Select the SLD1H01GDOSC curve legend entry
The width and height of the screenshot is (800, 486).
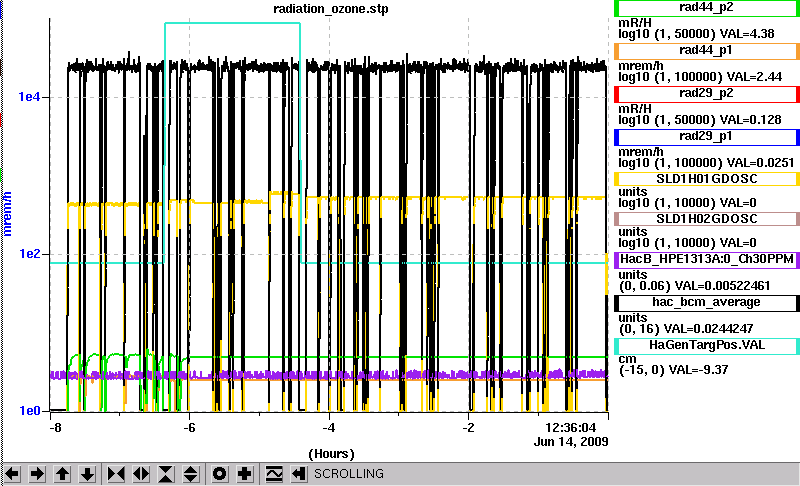(707, 179)
